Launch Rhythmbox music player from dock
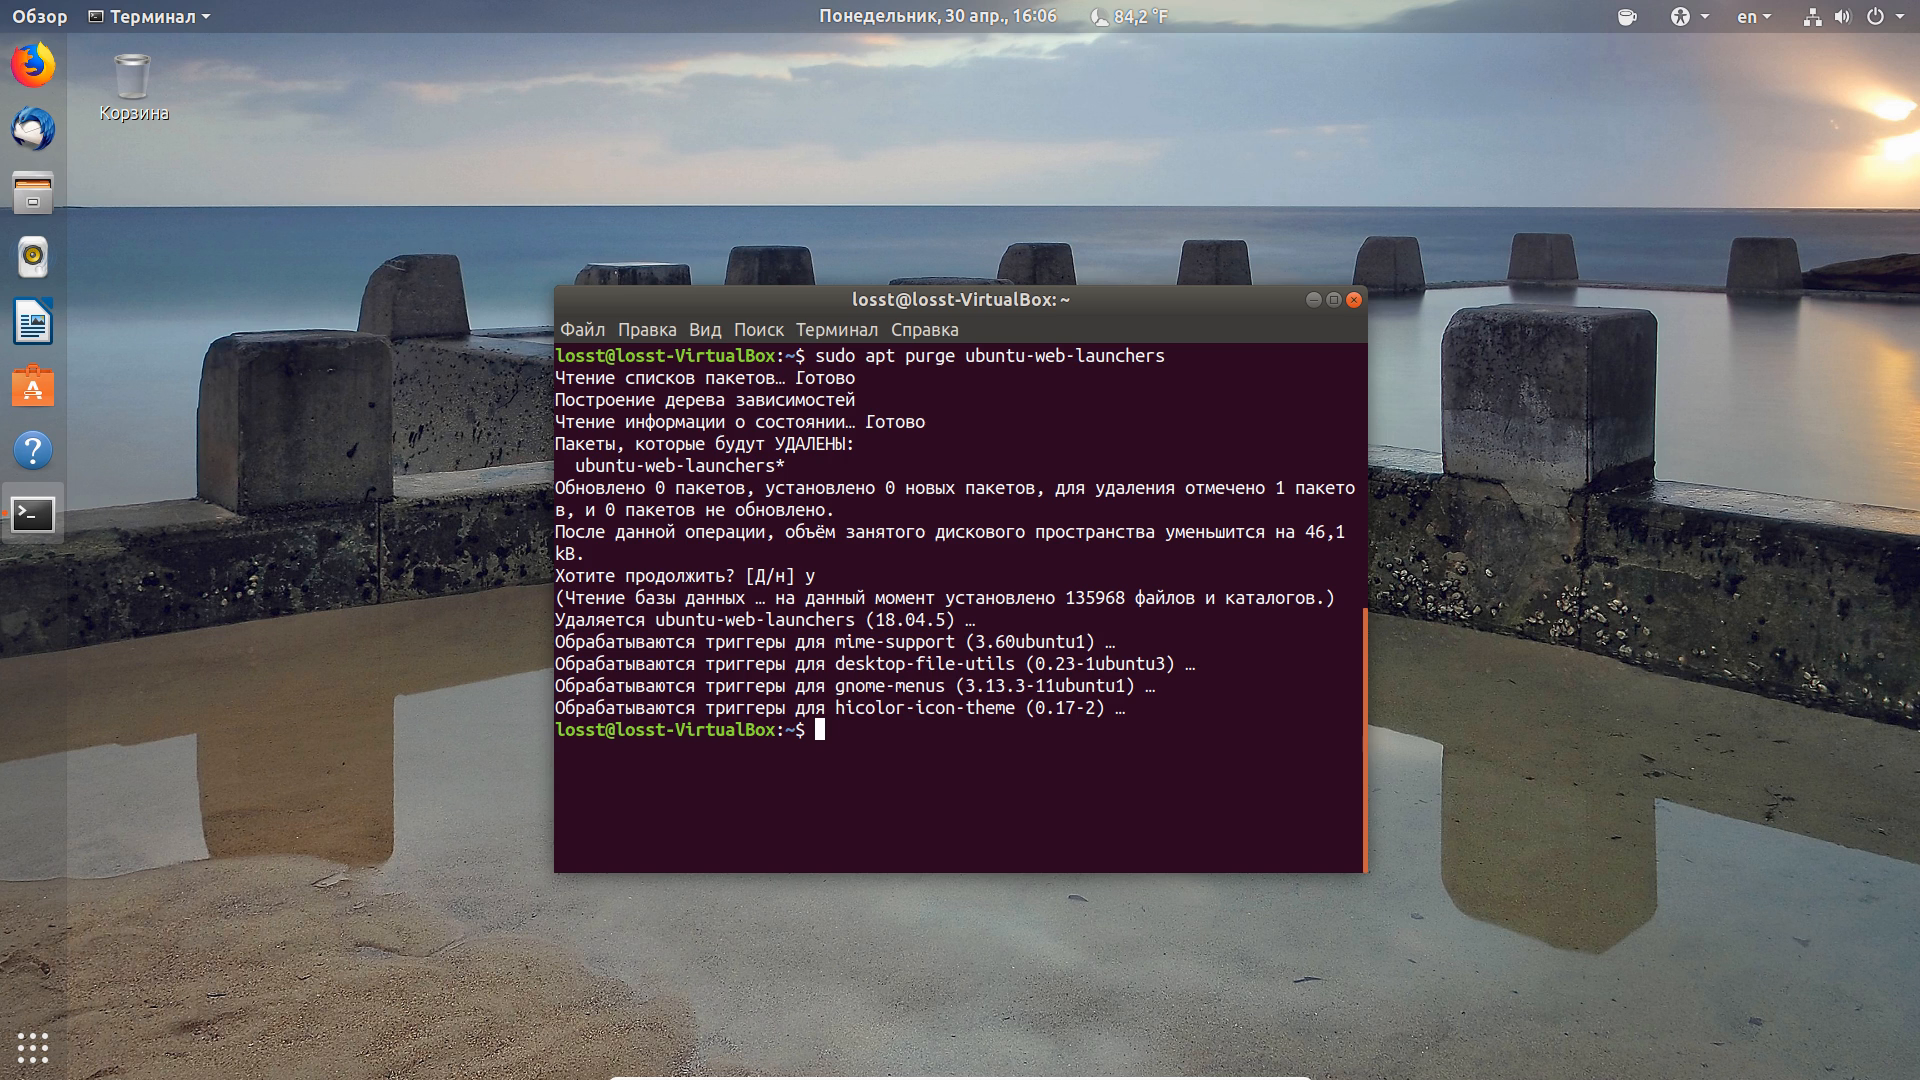 click(33, 257)
